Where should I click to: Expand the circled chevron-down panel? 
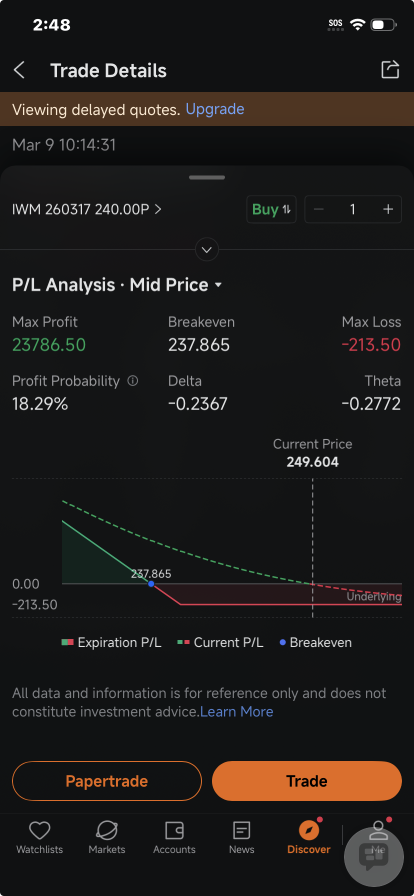tap(207, 250)
